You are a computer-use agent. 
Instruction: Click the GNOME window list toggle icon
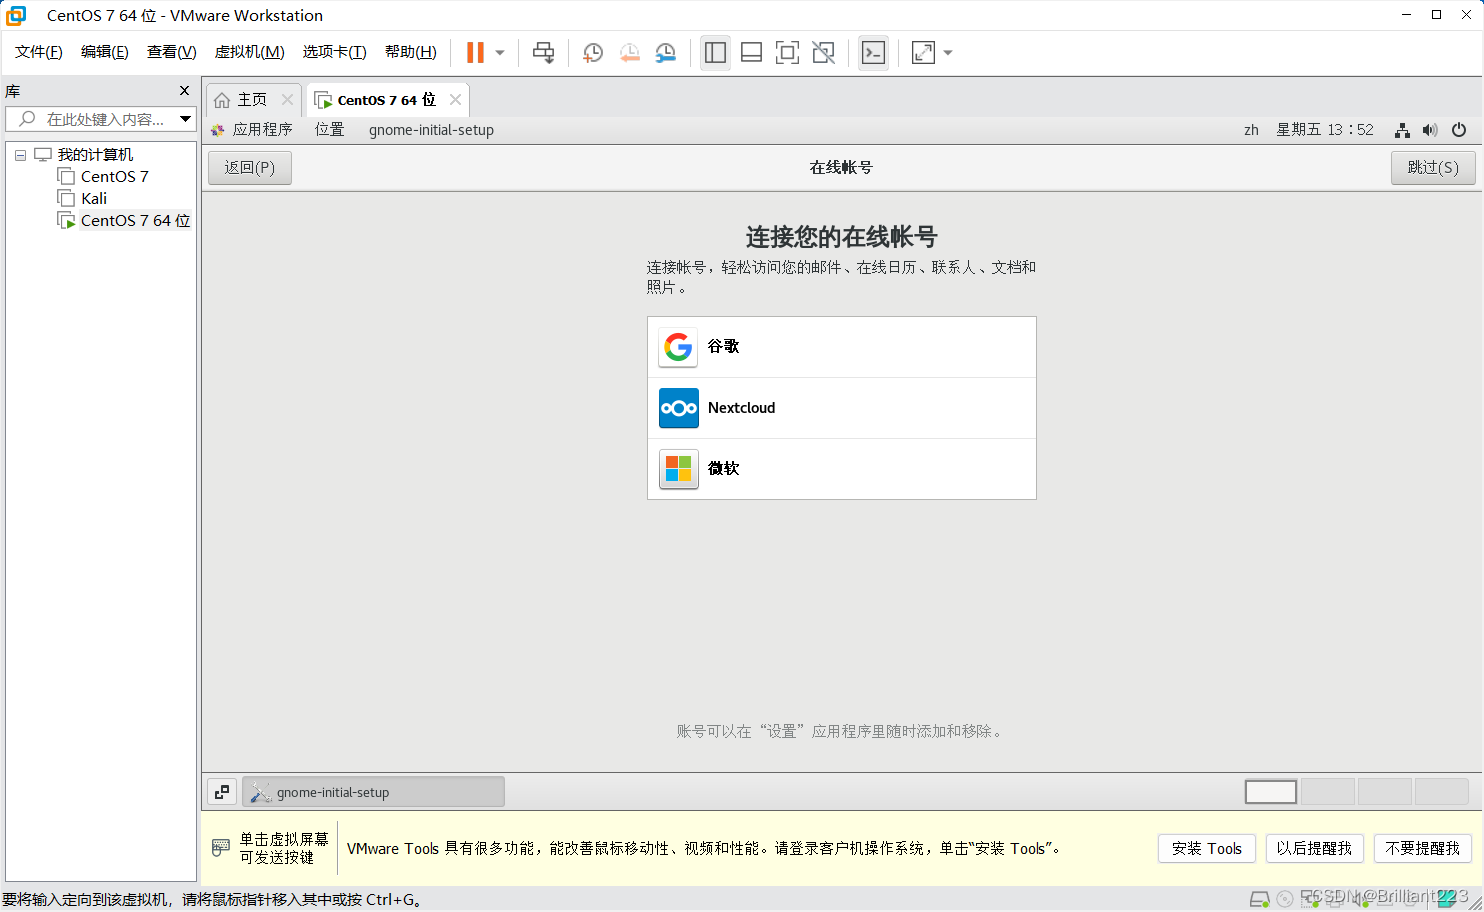tap(222, 792)
